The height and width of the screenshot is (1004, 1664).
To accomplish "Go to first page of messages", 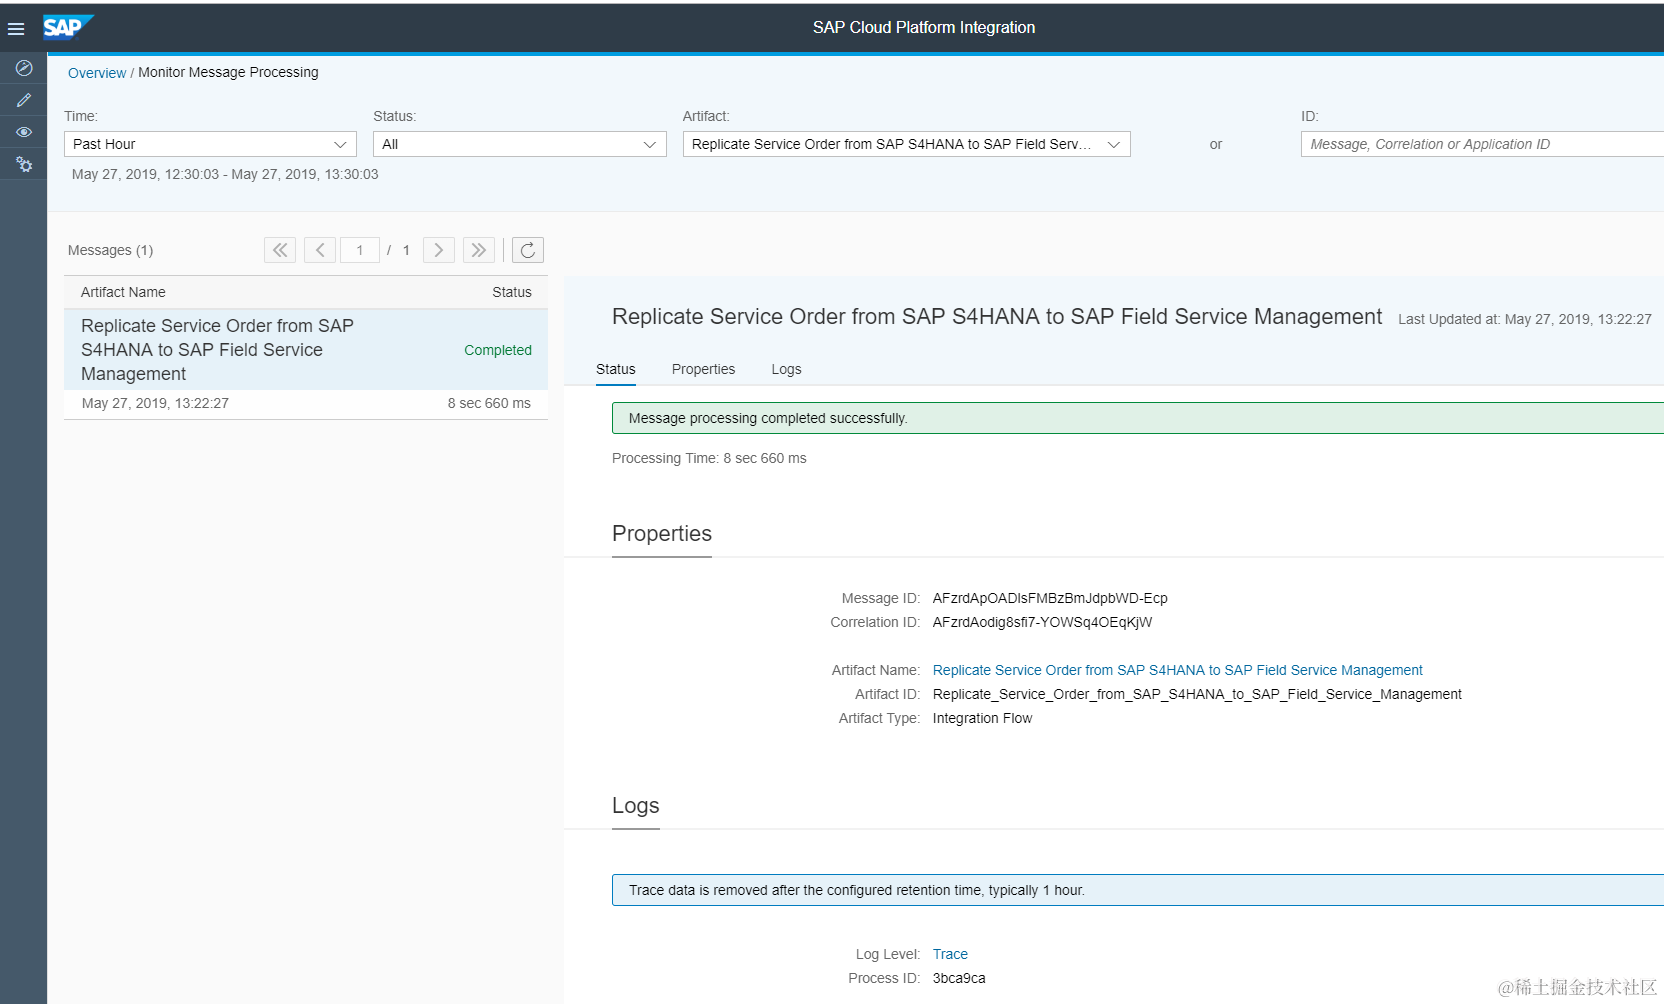I will (280, 250).
